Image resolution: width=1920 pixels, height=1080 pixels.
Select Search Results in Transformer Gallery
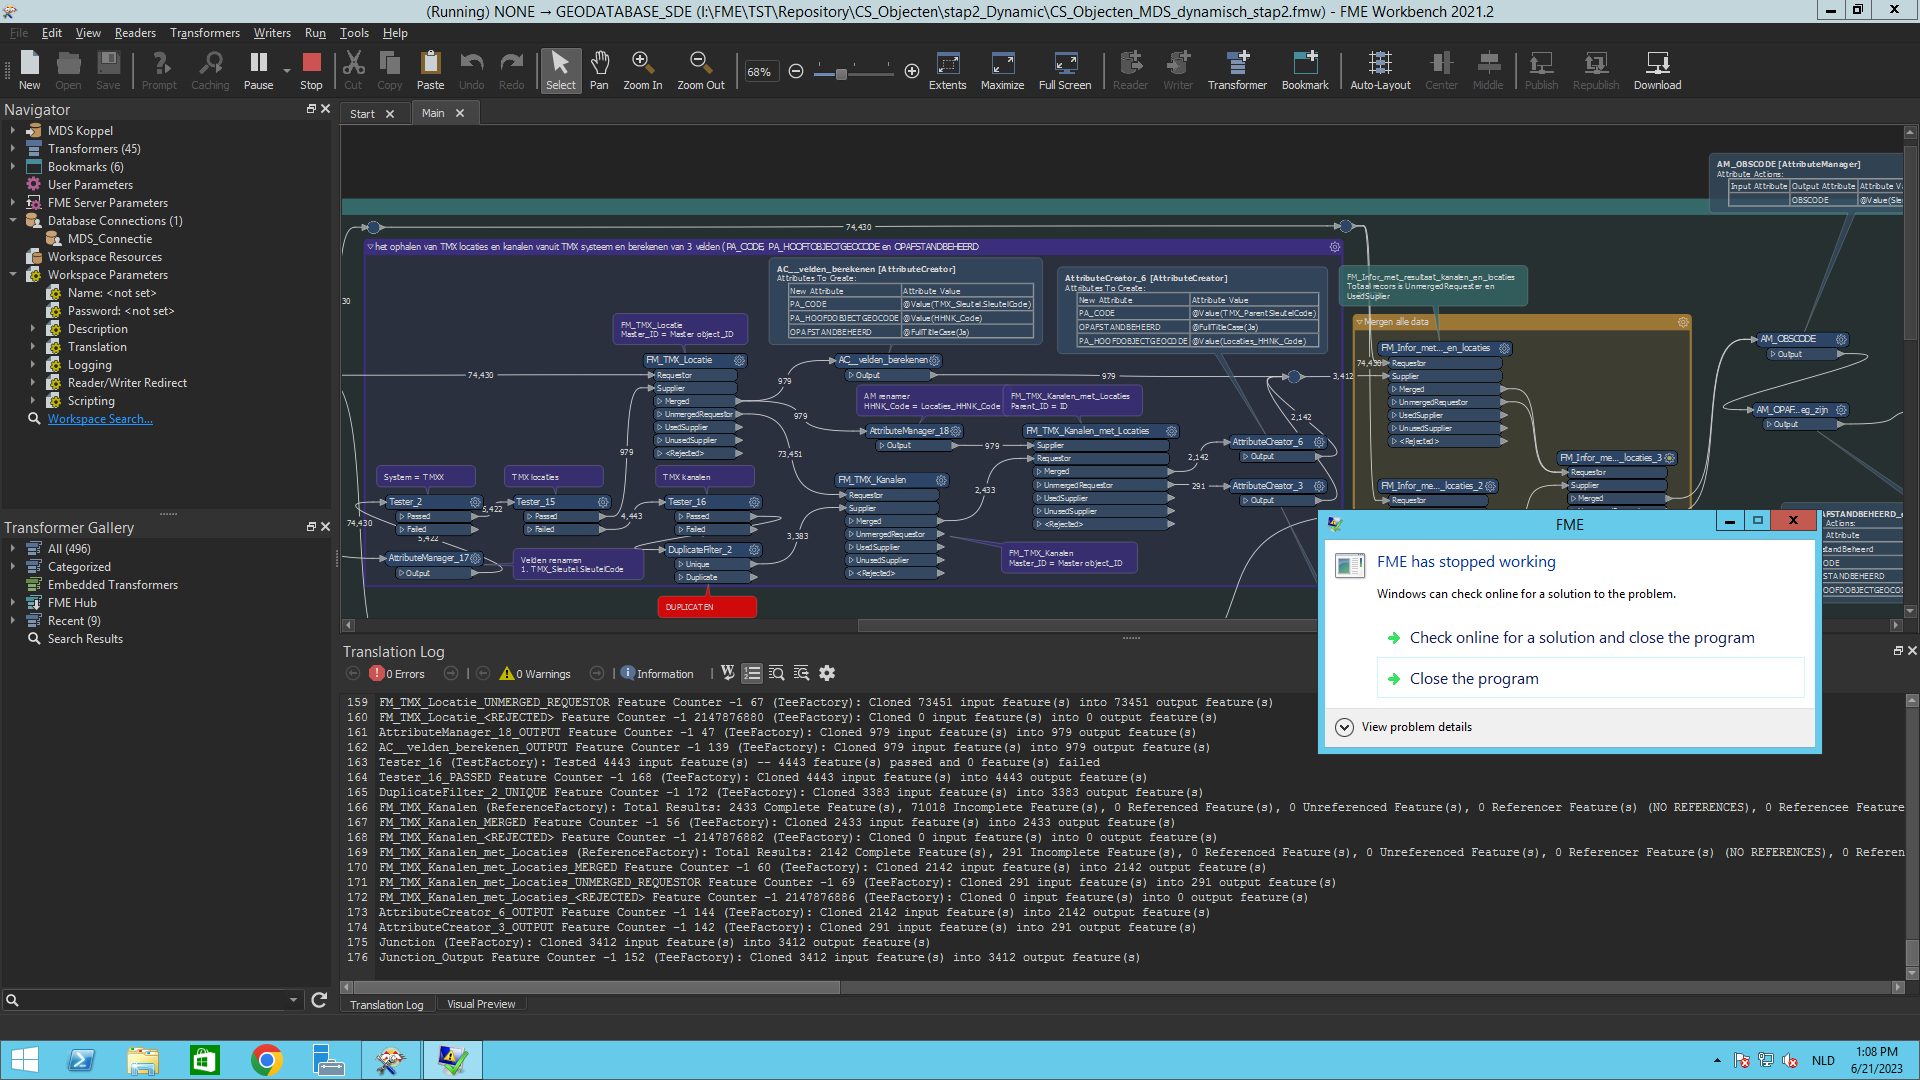pyautogui.click(x=85, y=639)
